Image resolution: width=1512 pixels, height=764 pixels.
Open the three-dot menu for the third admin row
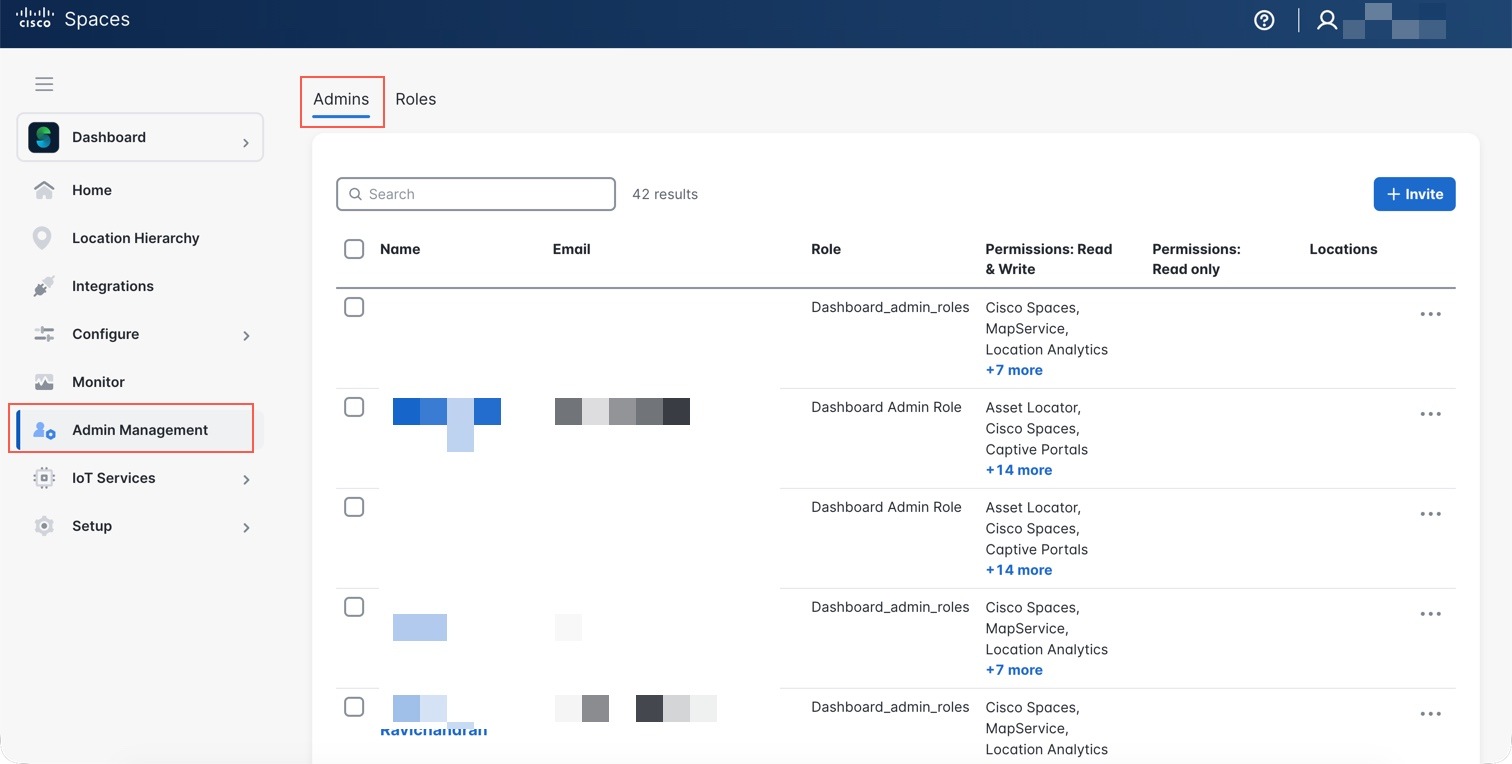pyautogui.click(x=1431, y=514)
